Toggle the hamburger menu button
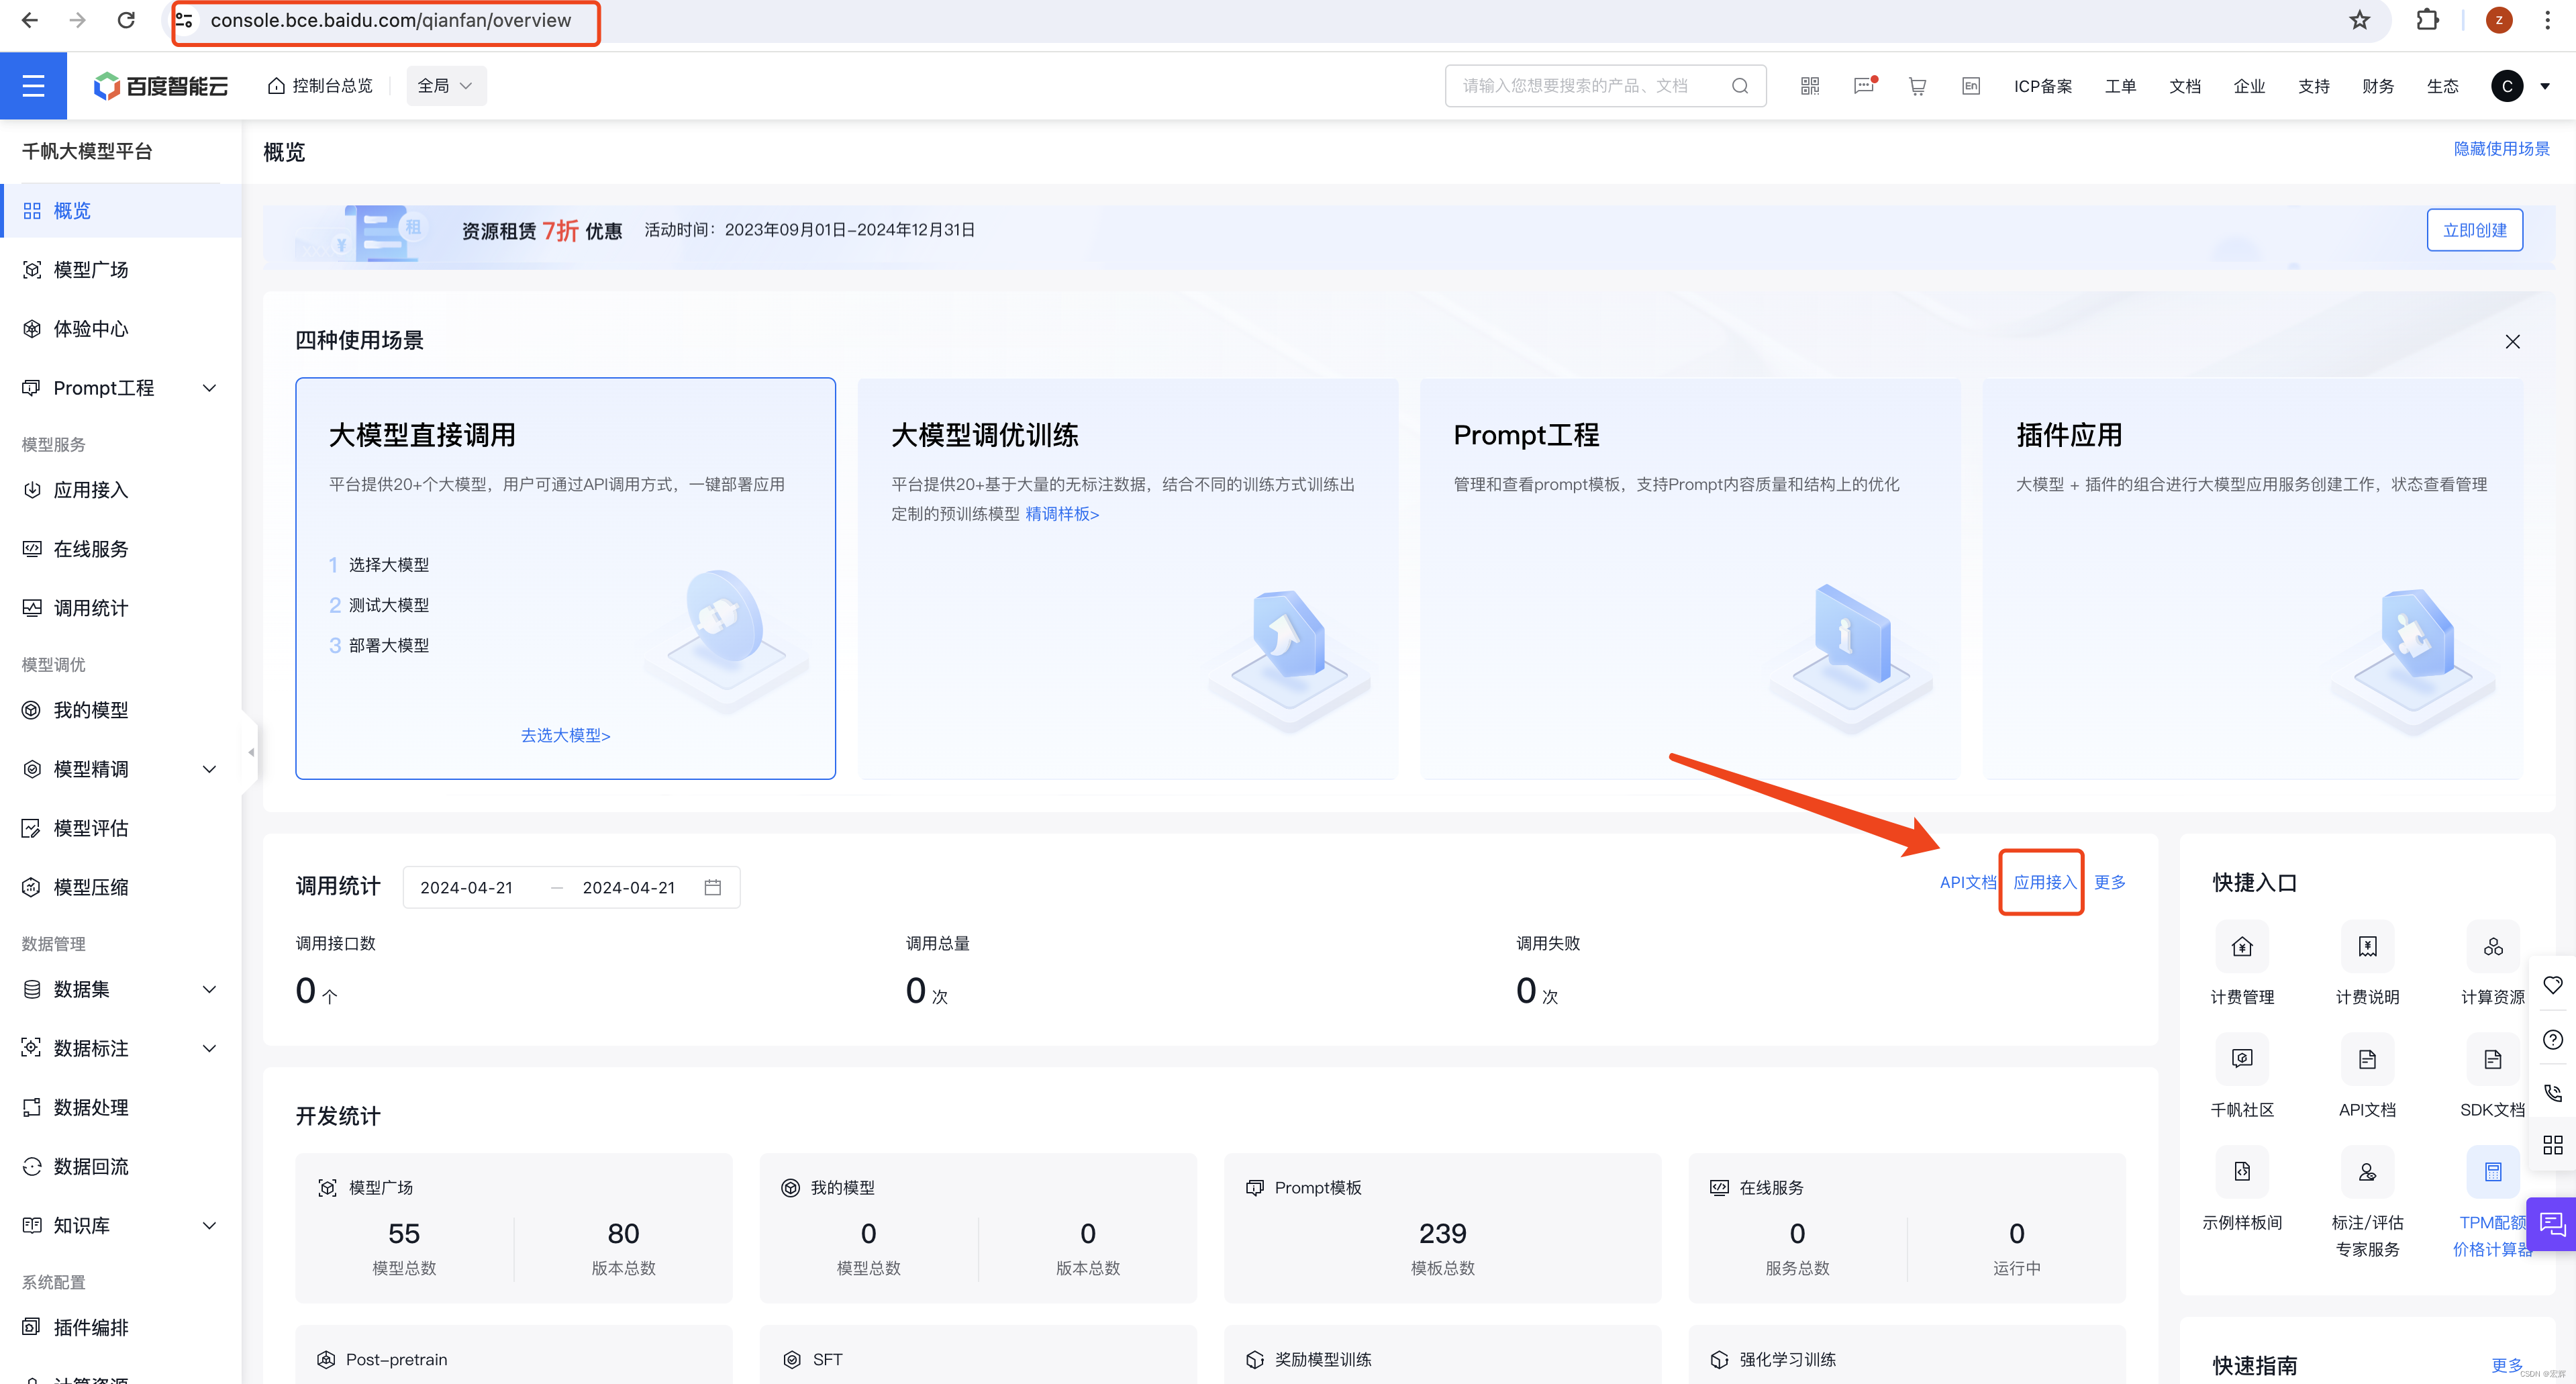 pos(33,86)
